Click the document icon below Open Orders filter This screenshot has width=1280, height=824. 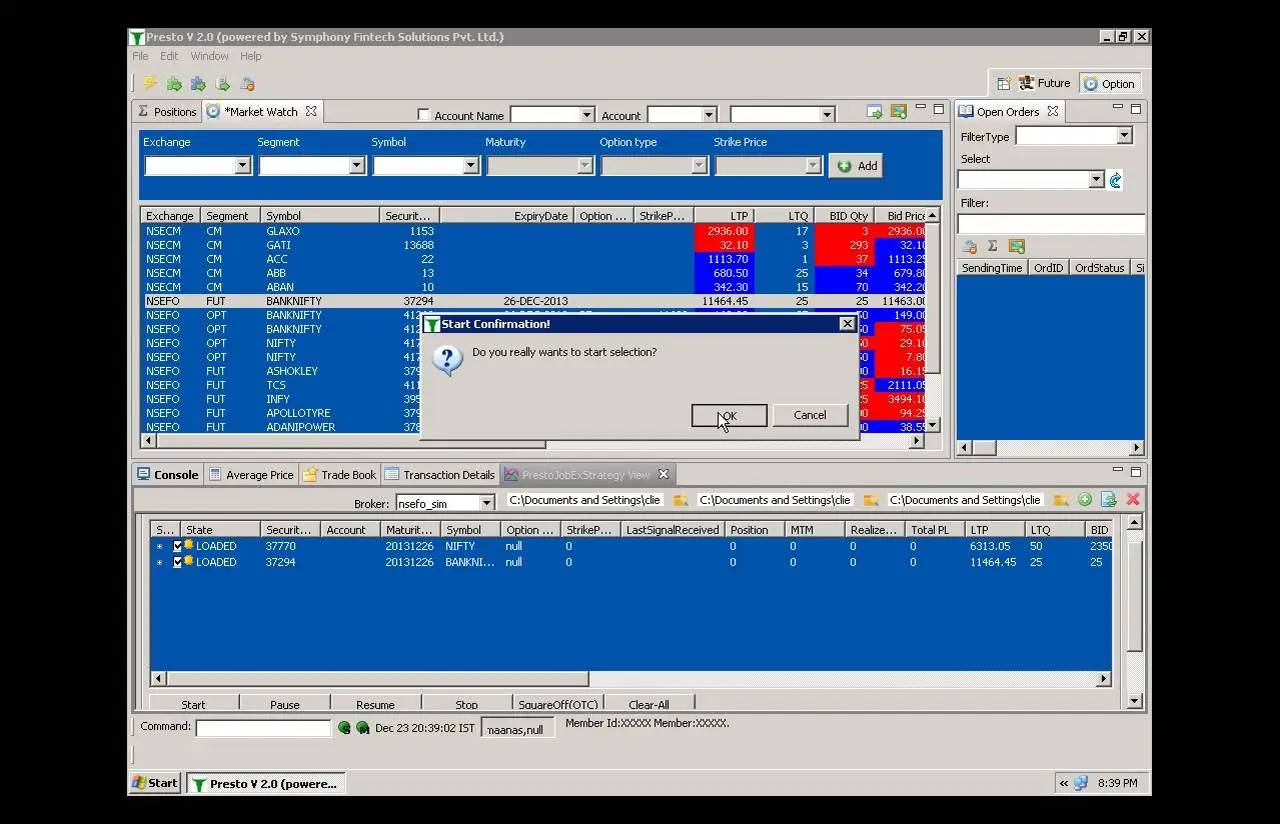point(969,246)
